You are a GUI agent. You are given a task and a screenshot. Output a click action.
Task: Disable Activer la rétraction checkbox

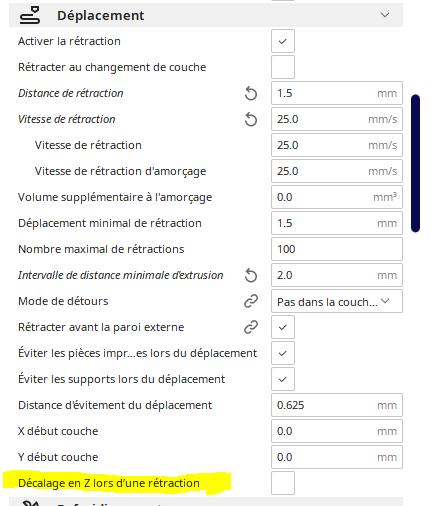pyautogui.click(x=283, y=41)
